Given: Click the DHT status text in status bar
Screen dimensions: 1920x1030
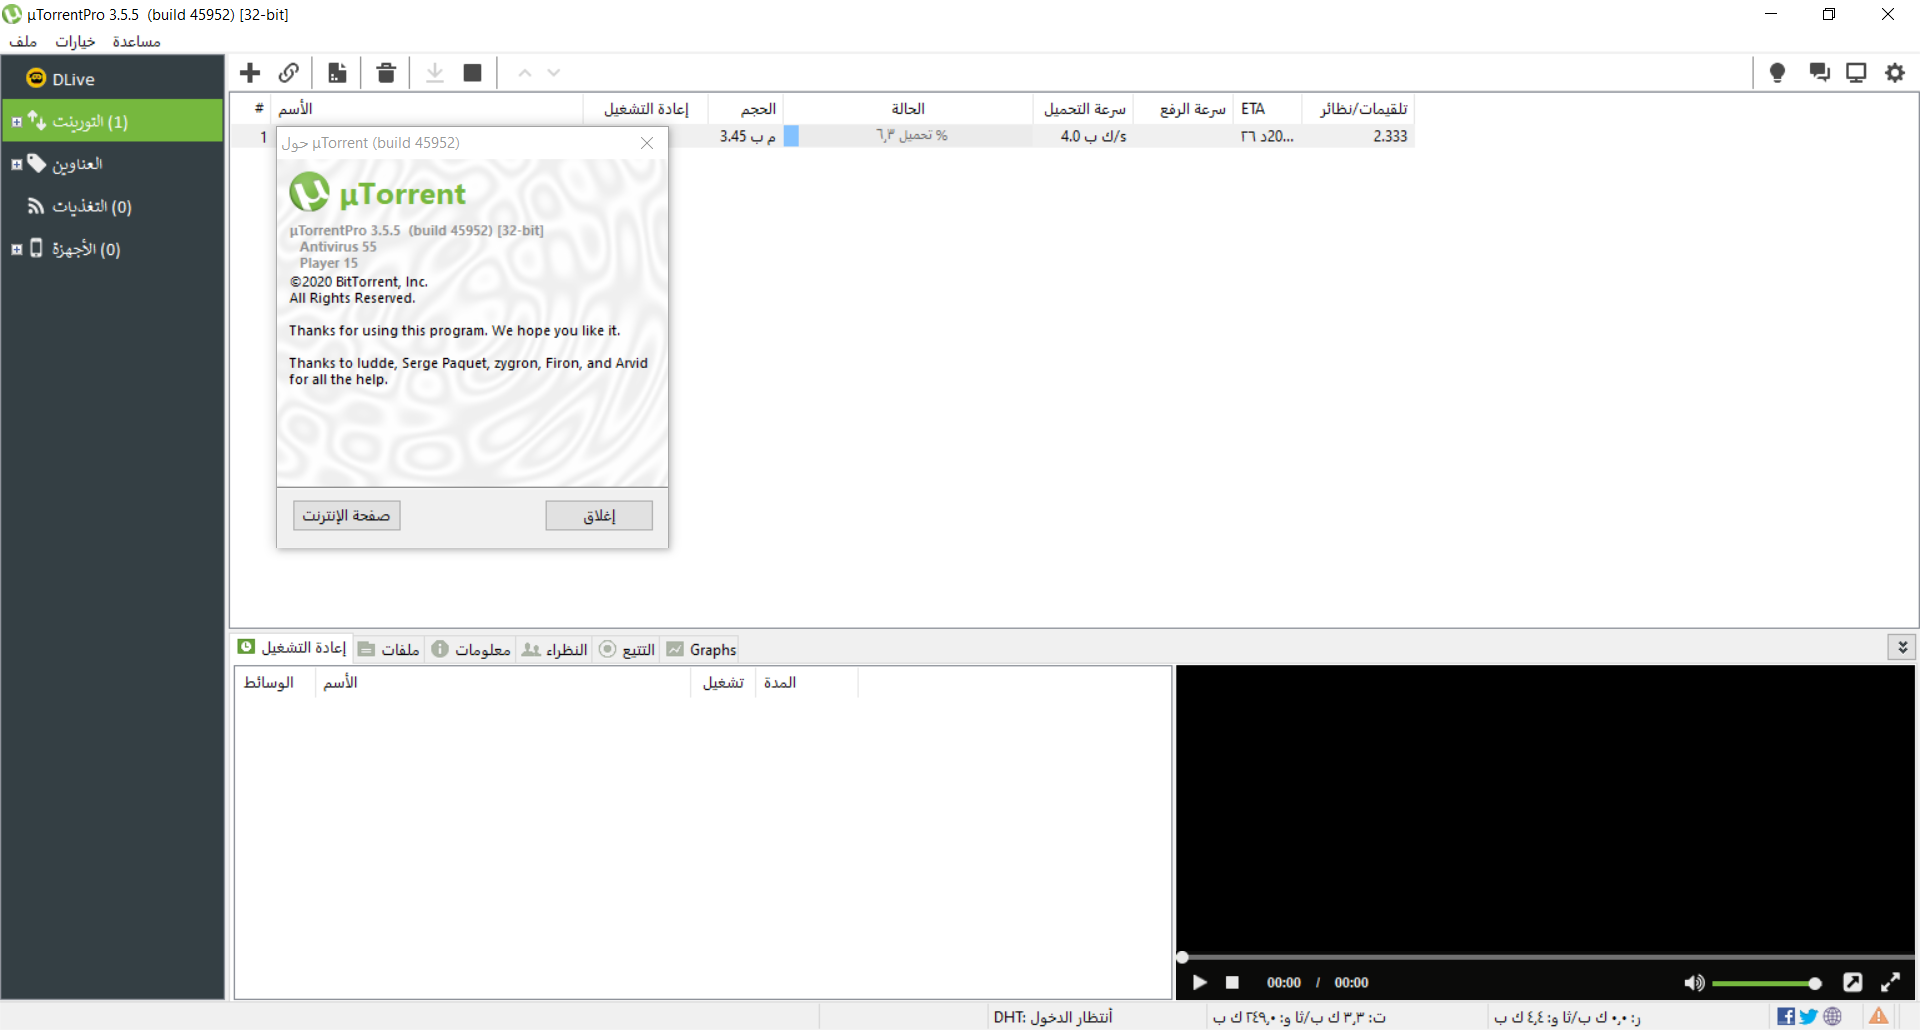Looking at the screenshot, I should [x=1052, y=1016].
